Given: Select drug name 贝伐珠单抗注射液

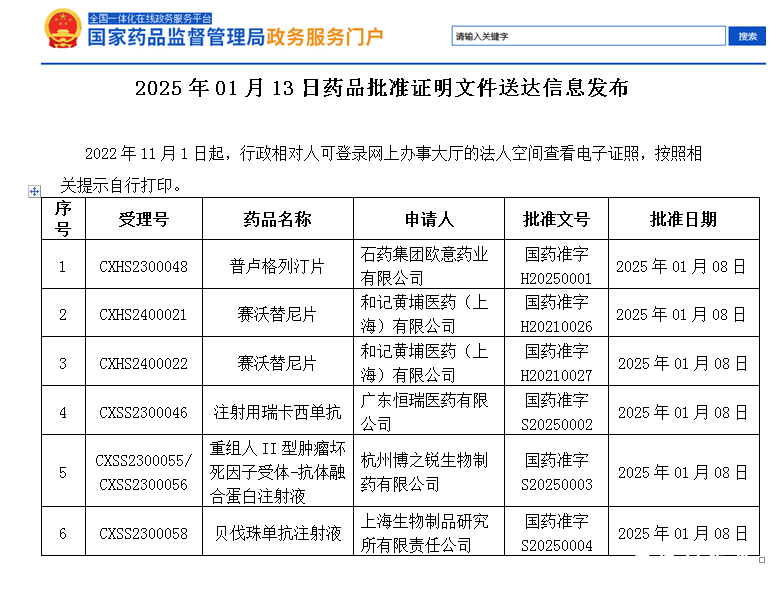Looking at the screenshot, I should 277,534.
